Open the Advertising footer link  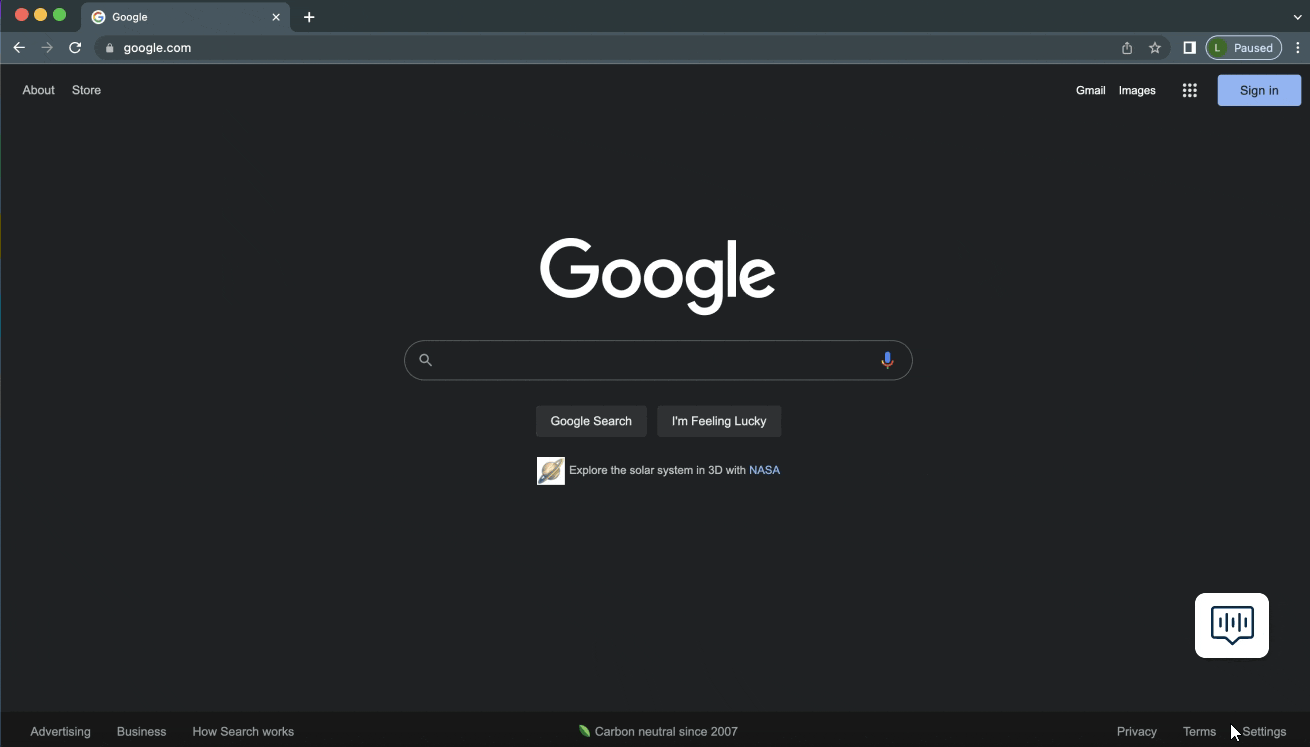click(60, 732)
